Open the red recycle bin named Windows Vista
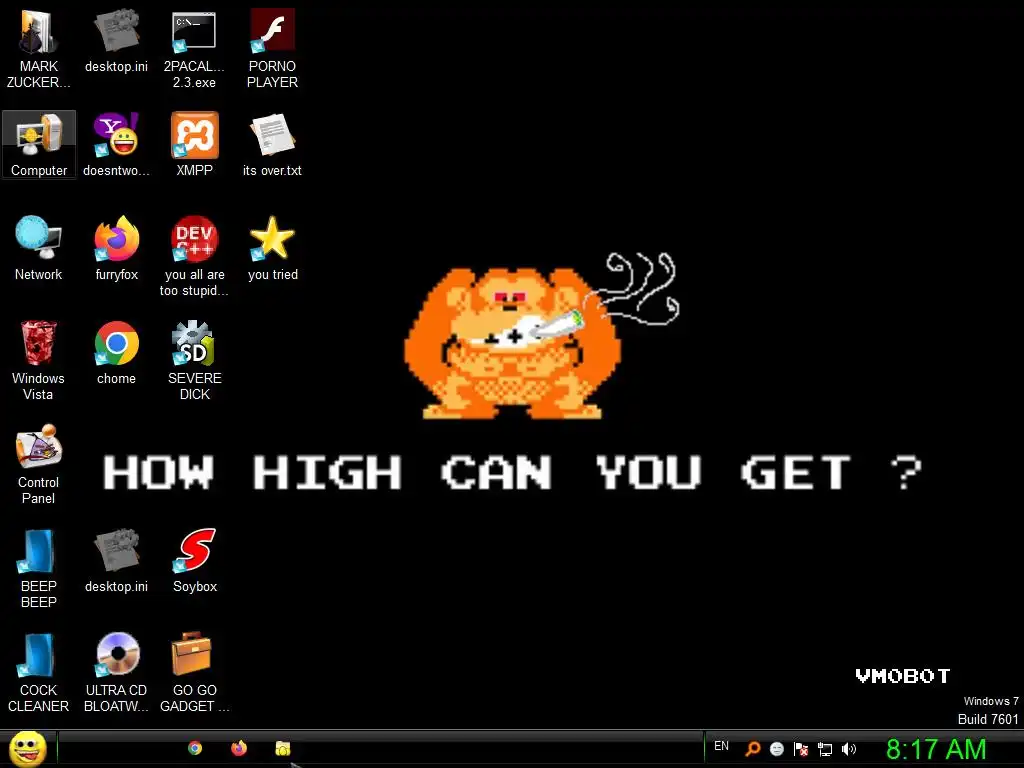Screen dimensions: 1024x768 click(x=39, y=360)
